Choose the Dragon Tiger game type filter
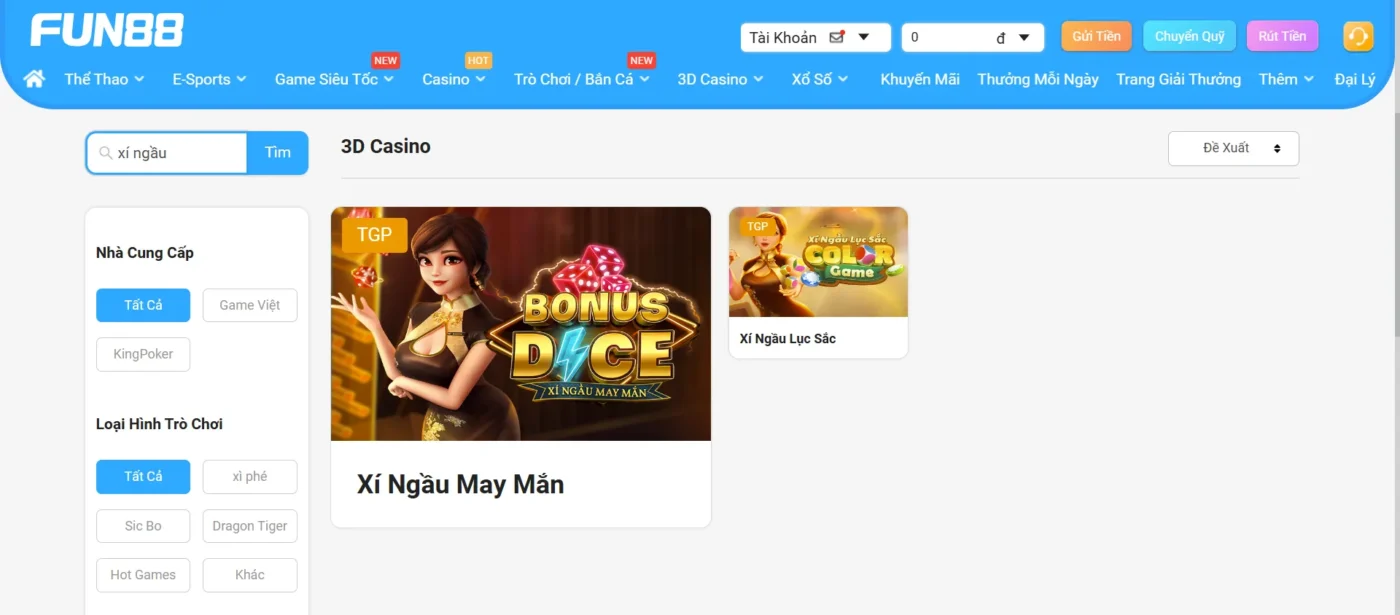The height and width of the screenshot is (615, 1400). 250,526
